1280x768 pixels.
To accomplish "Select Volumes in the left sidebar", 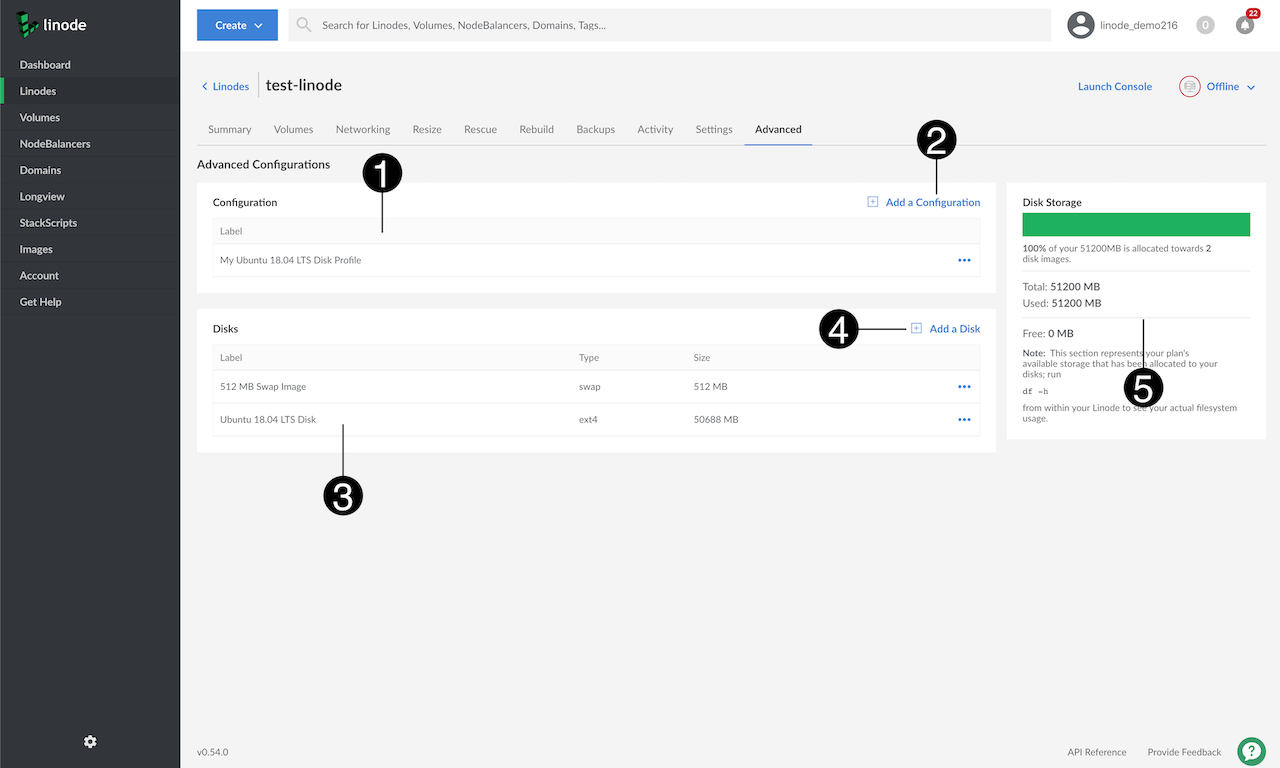I will pos(40,118).
